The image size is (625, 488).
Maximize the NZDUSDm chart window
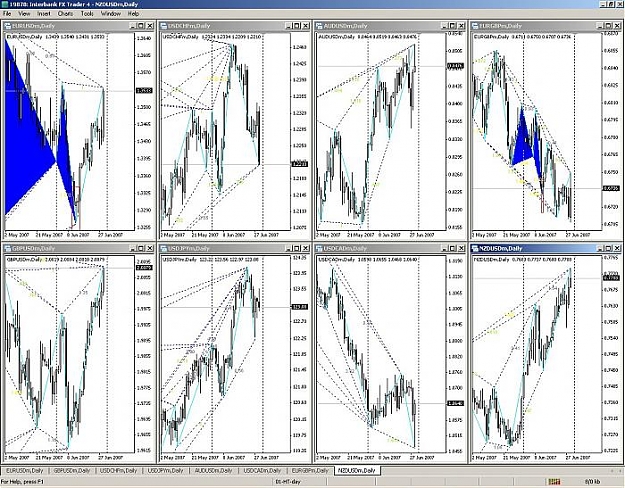point(608,248)
